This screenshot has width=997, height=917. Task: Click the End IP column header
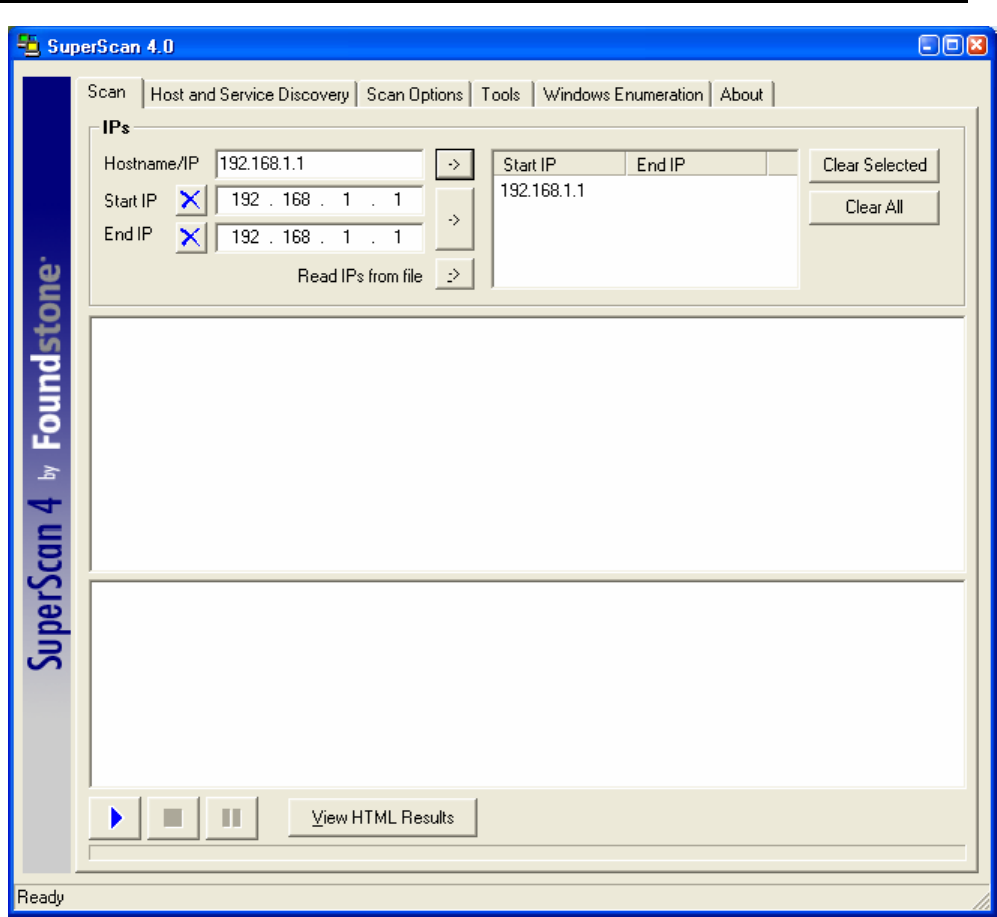[x=696, y=165]
